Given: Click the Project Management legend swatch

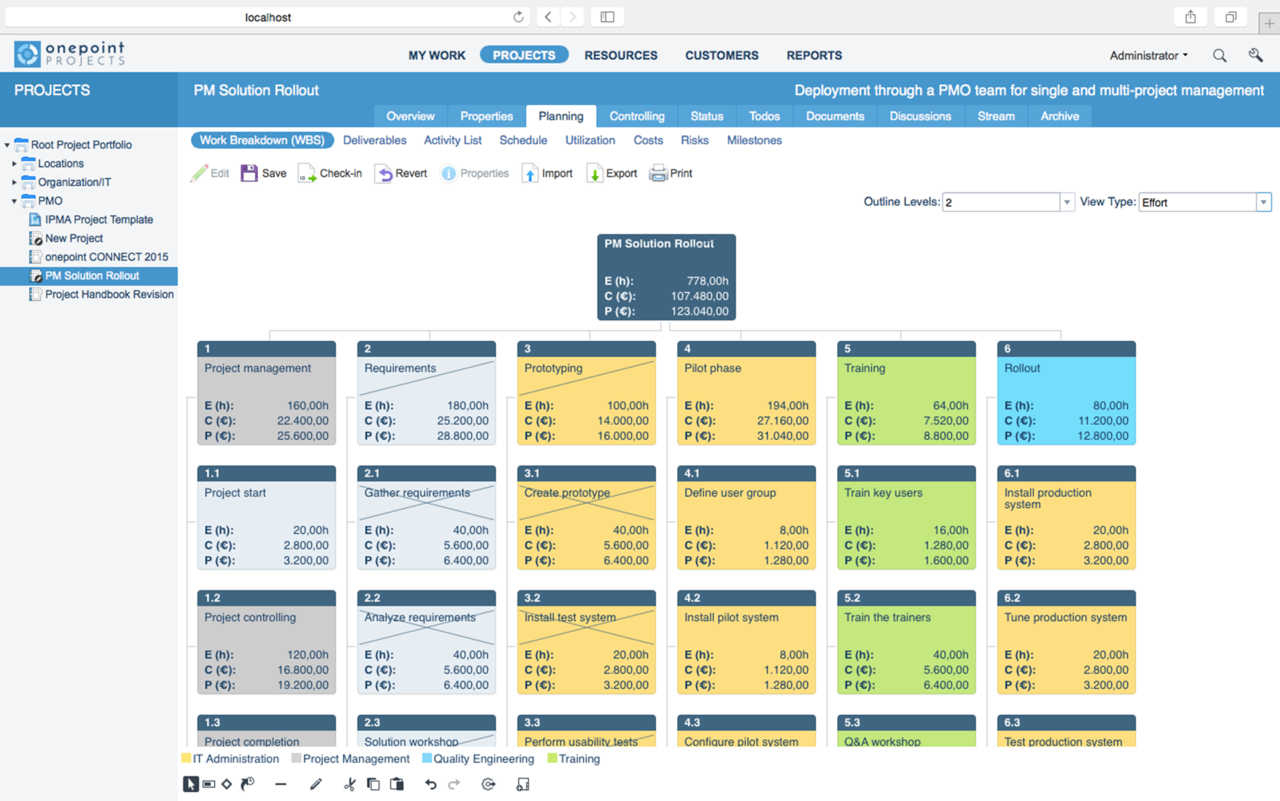Looking at the screenshot, I should point(296,759).
